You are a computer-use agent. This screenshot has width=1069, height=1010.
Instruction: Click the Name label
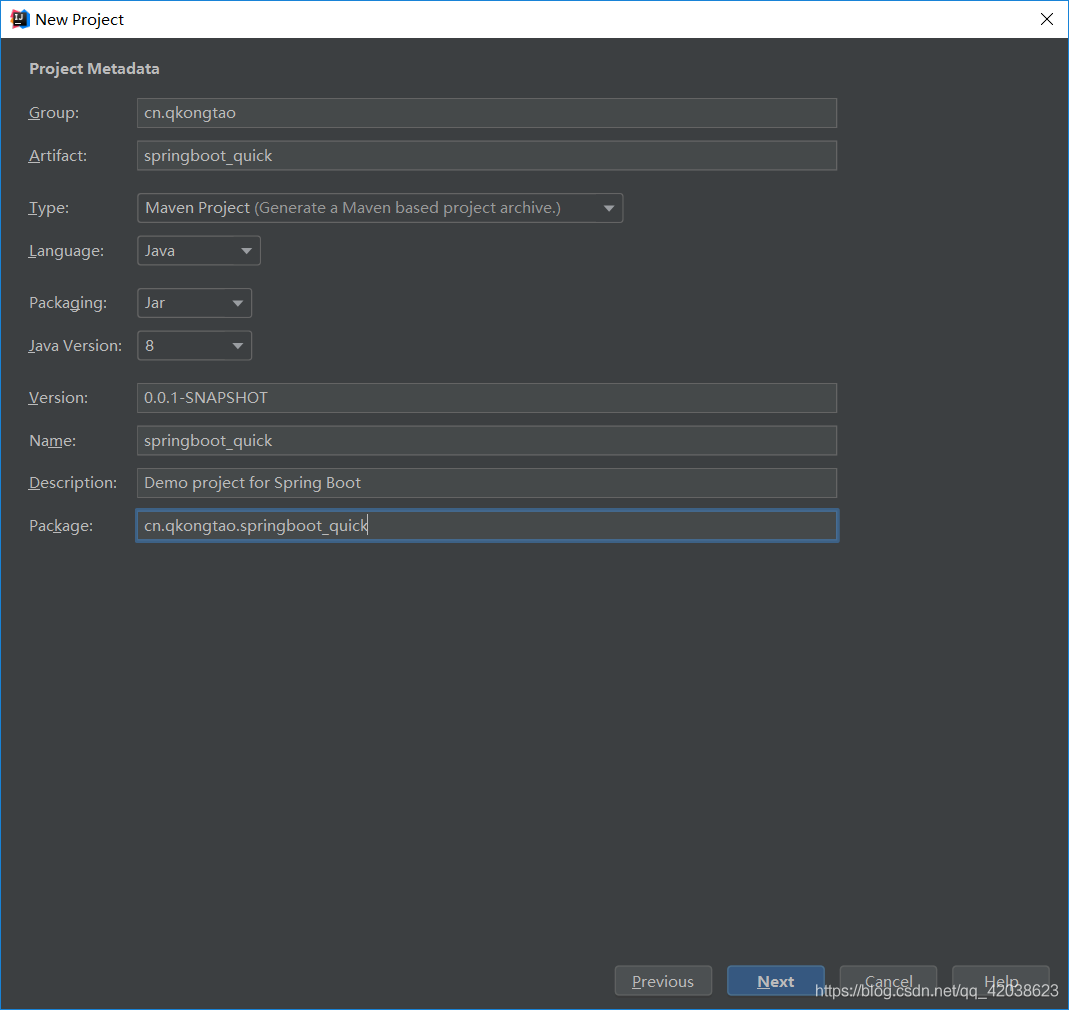click(x=52, y=441)
